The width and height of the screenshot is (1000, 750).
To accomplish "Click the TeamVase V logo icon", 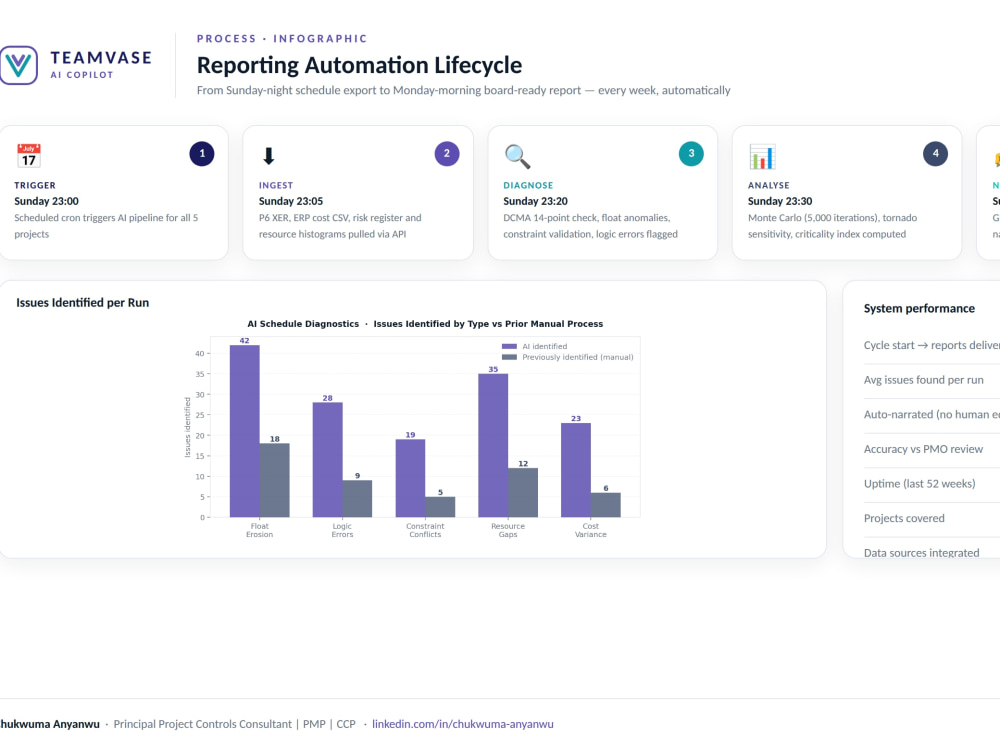I will point(18,65).
